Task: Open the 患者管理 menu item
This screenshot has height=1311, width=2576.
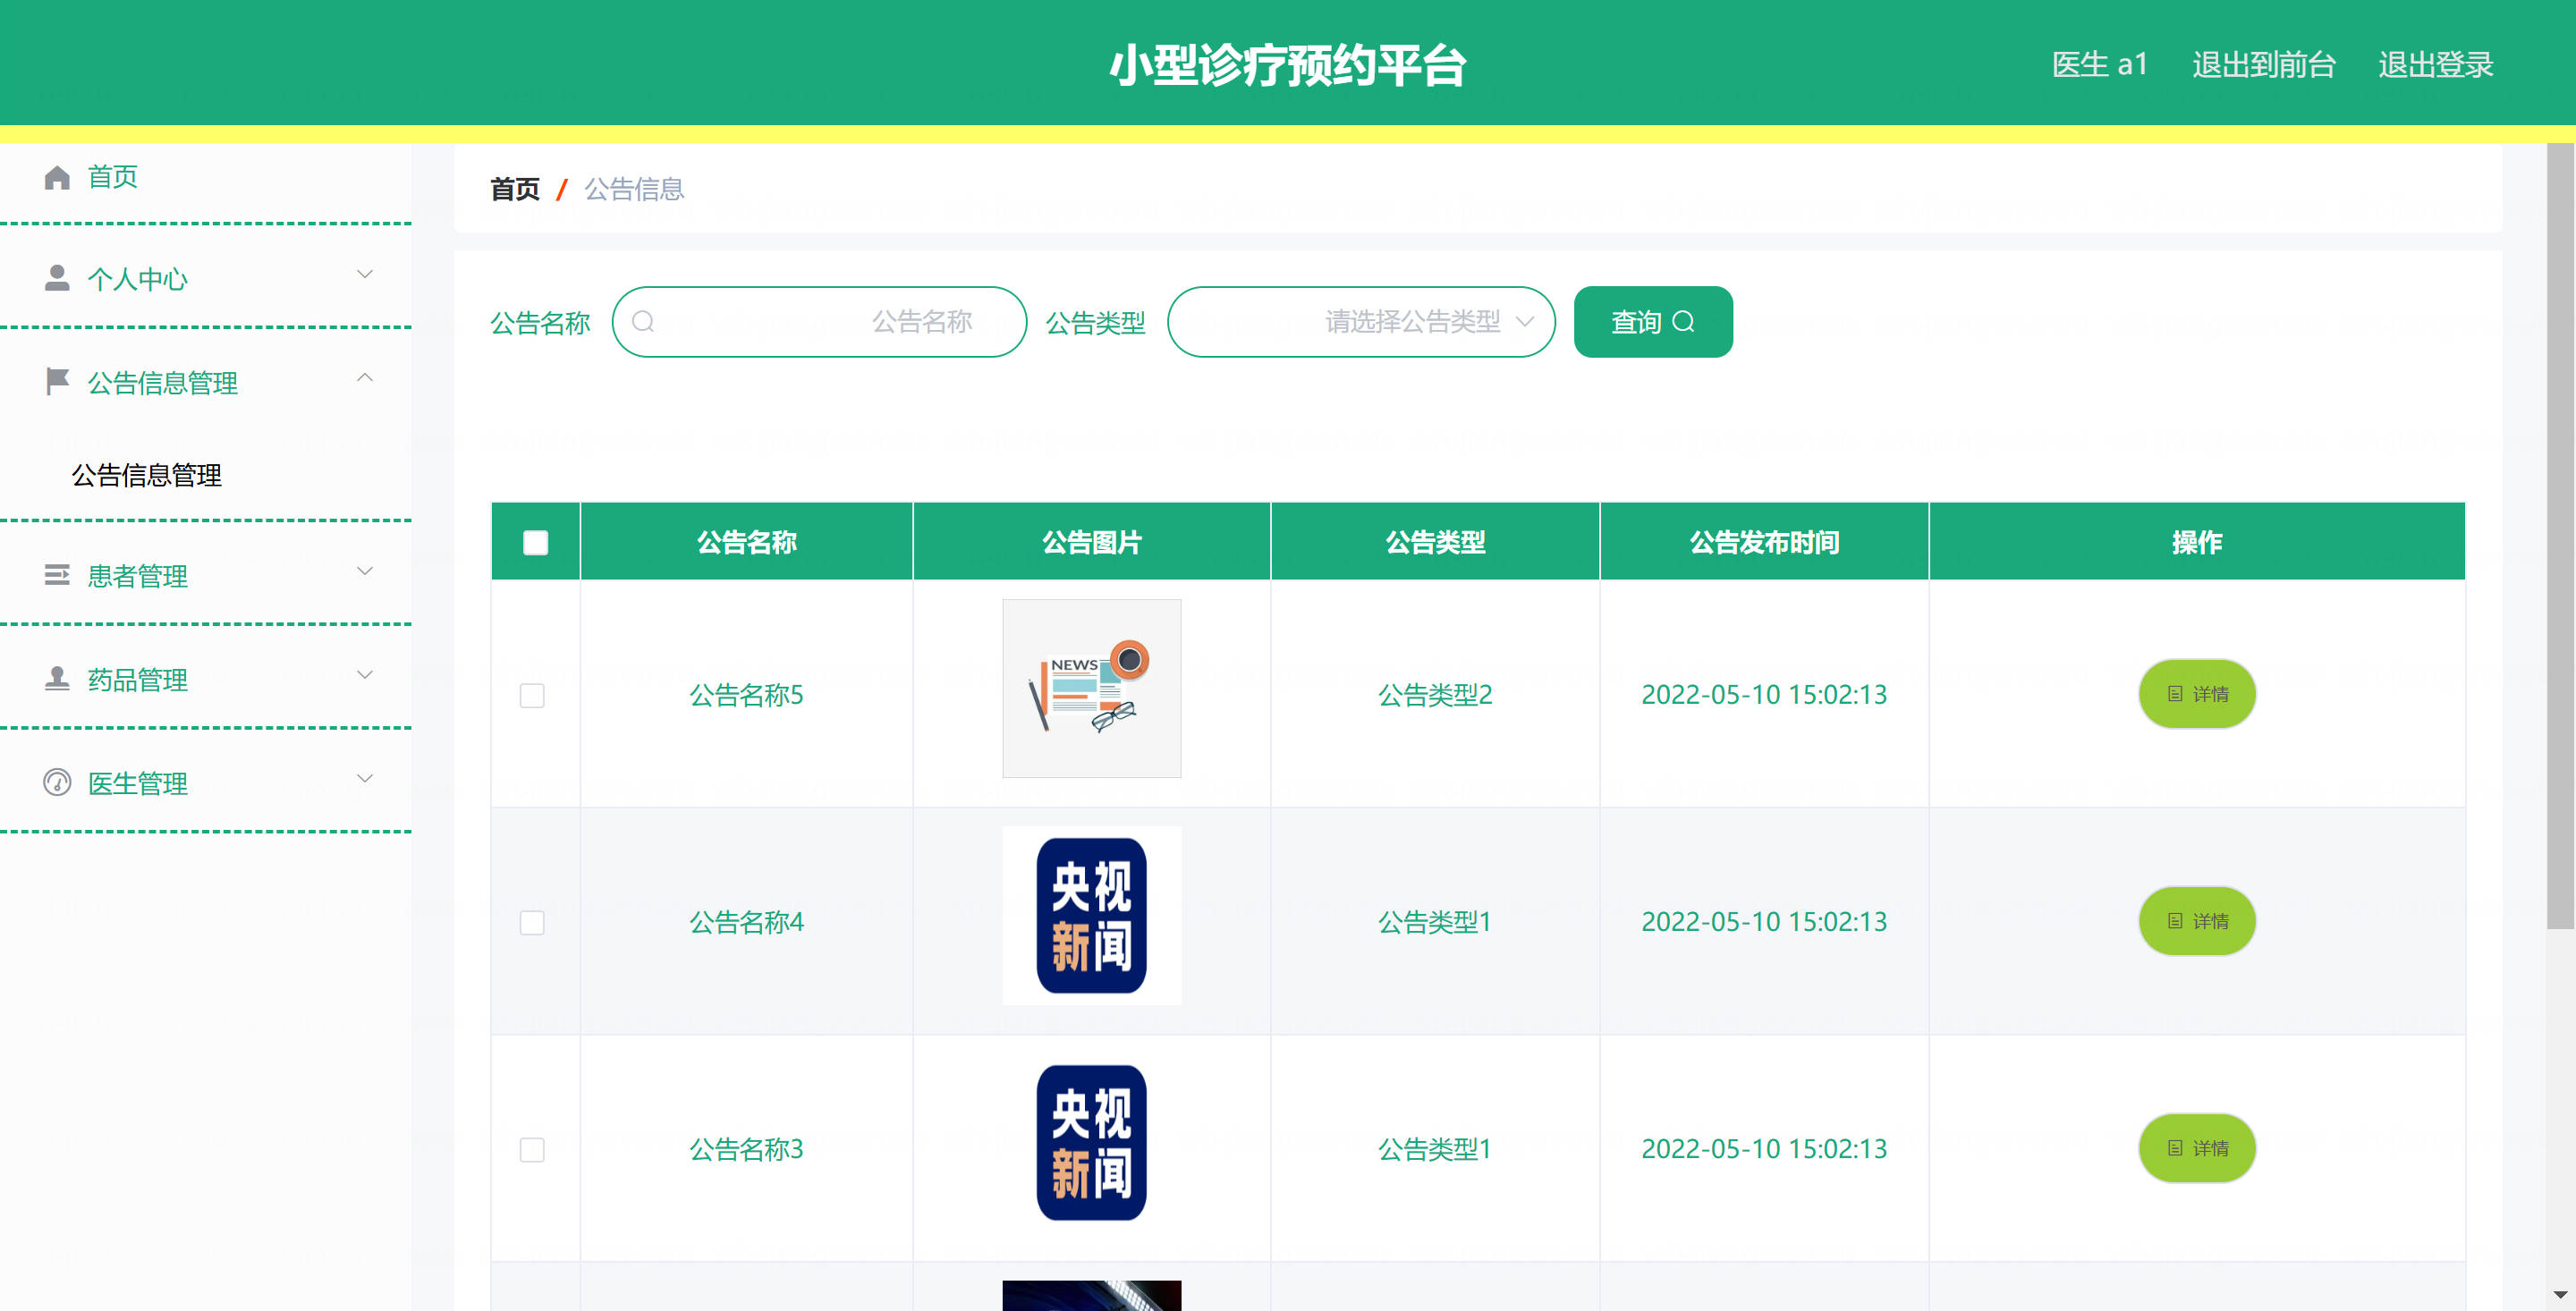Action: (x=206, y=575)
